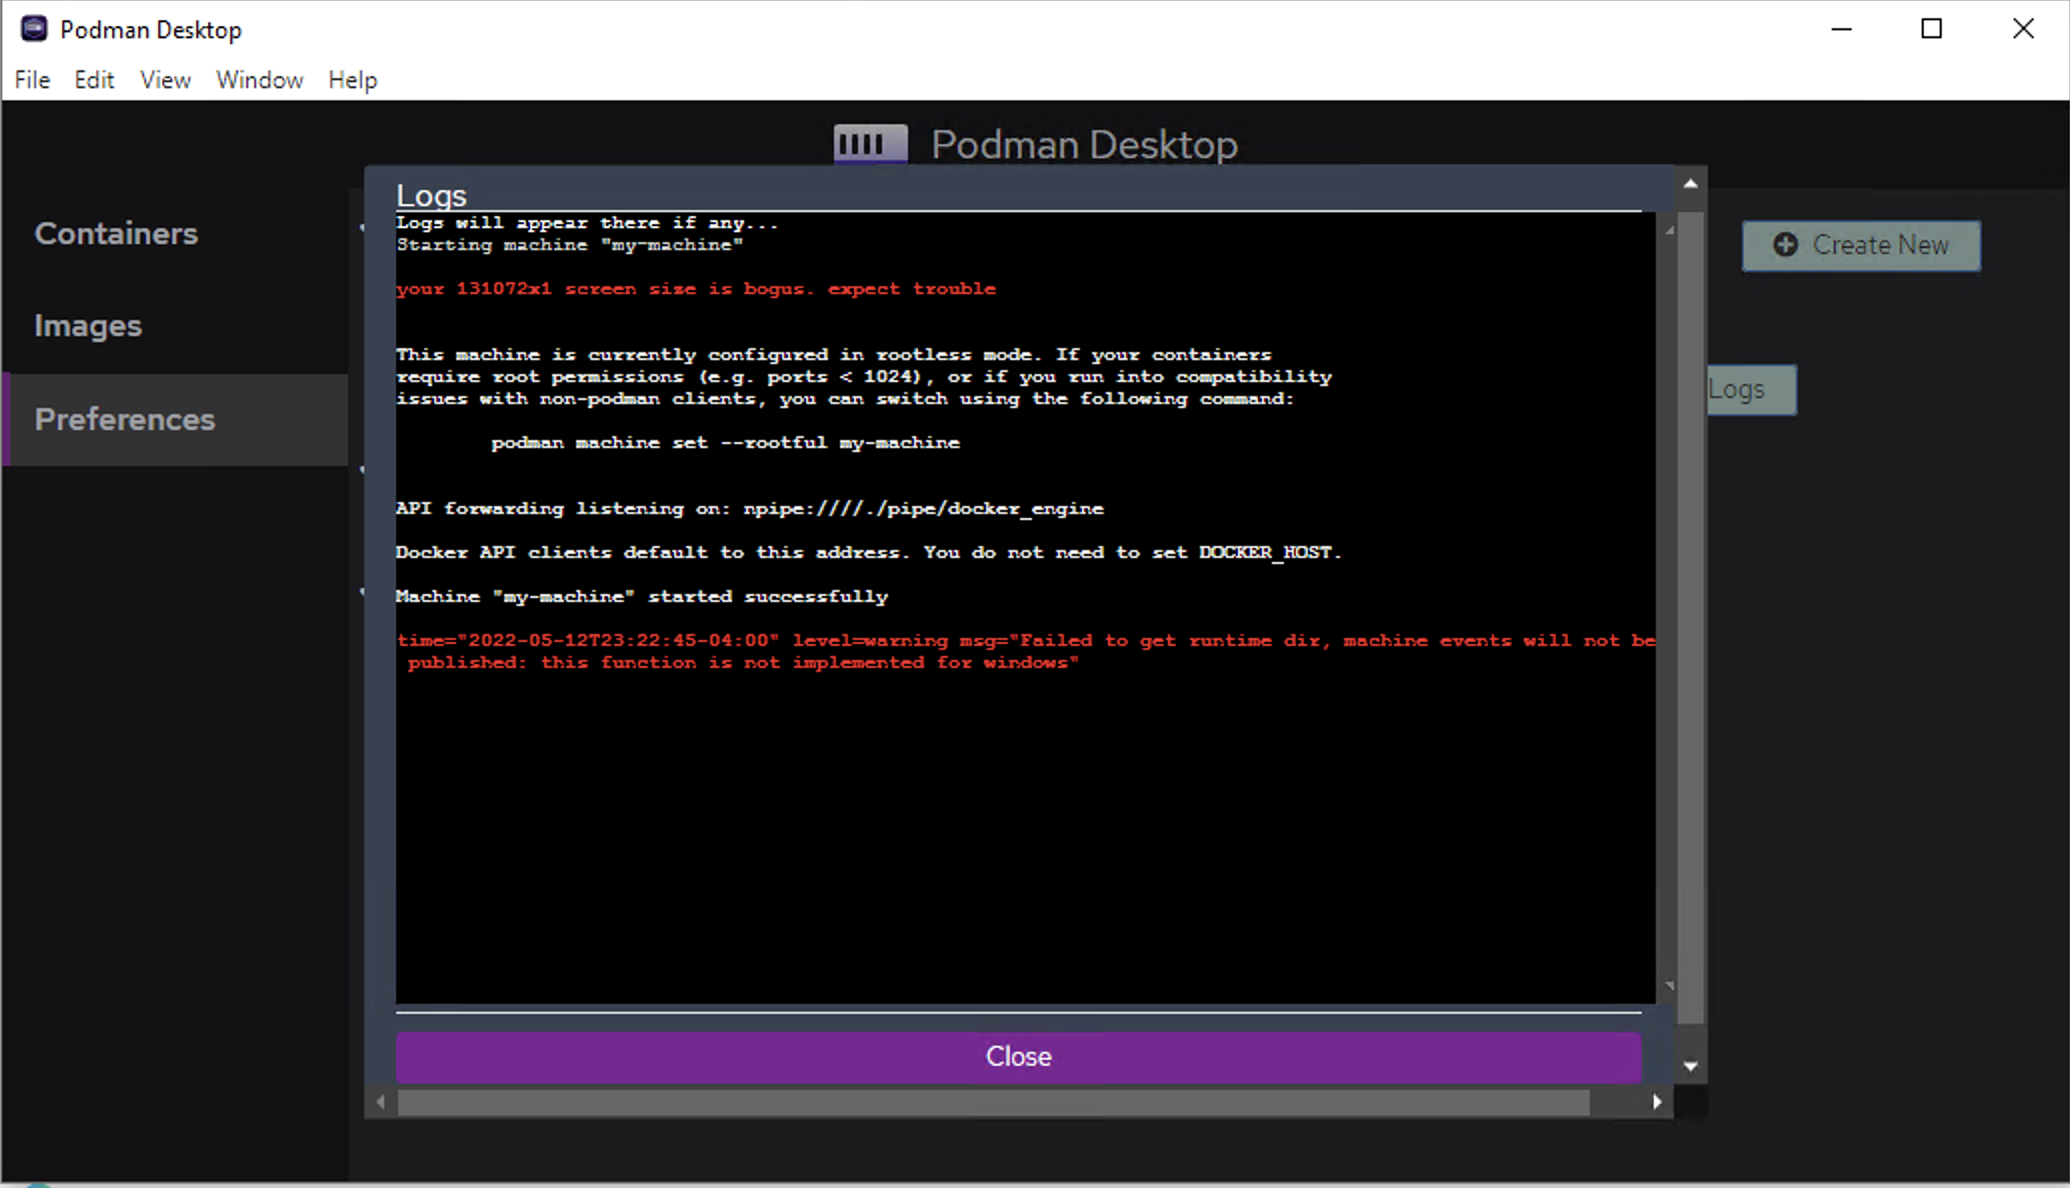Screen dimensions: 2070x1188
Task: Click the up arrow of the dialog scrollbar
Action: pos(1690,181)
